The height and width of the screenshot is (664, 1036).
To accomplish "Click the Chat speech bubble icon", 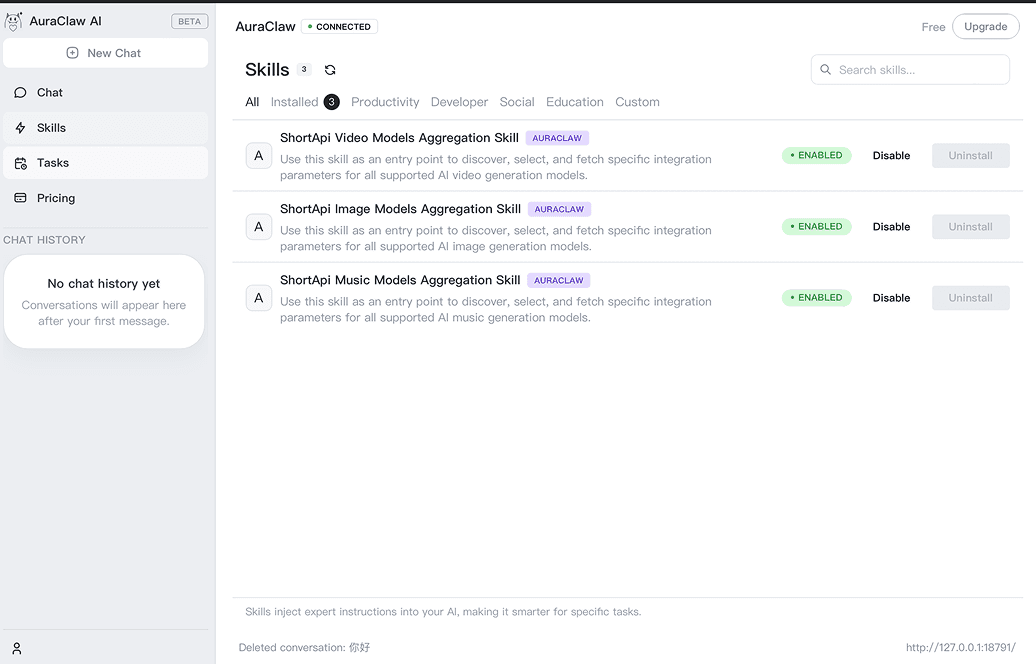I will pos(20,92).
